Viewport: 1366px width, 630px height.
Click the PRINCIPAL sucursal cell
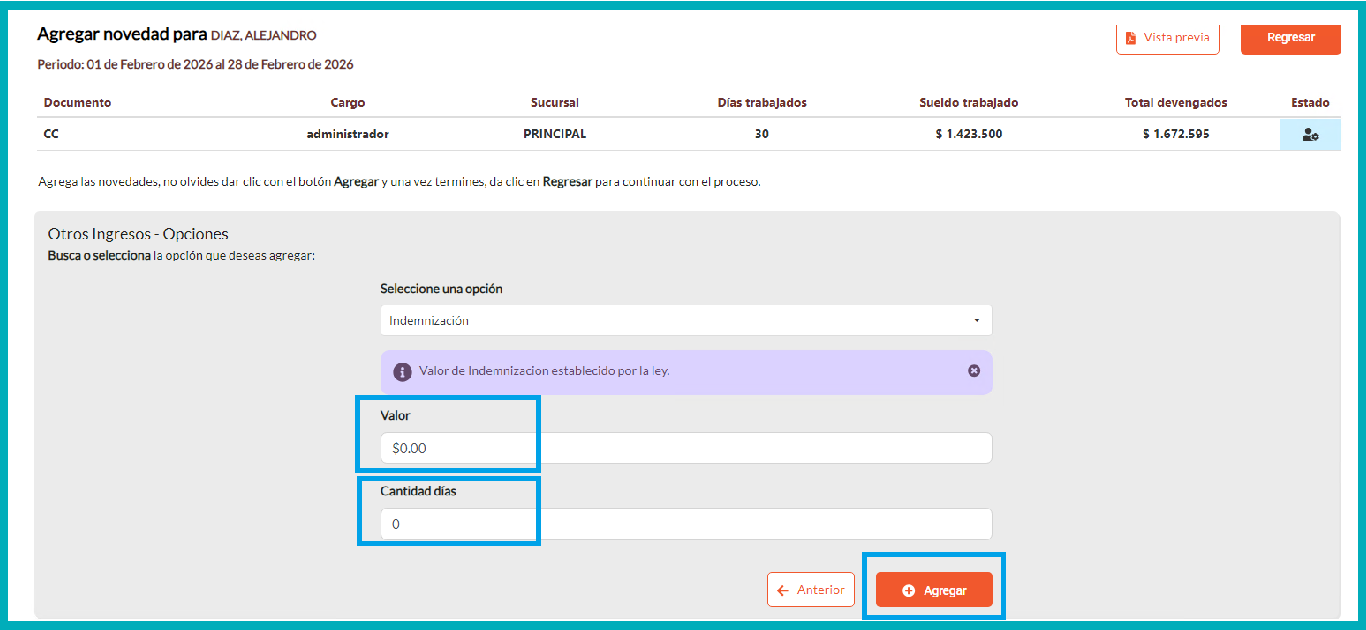click(x=555, y=134)
